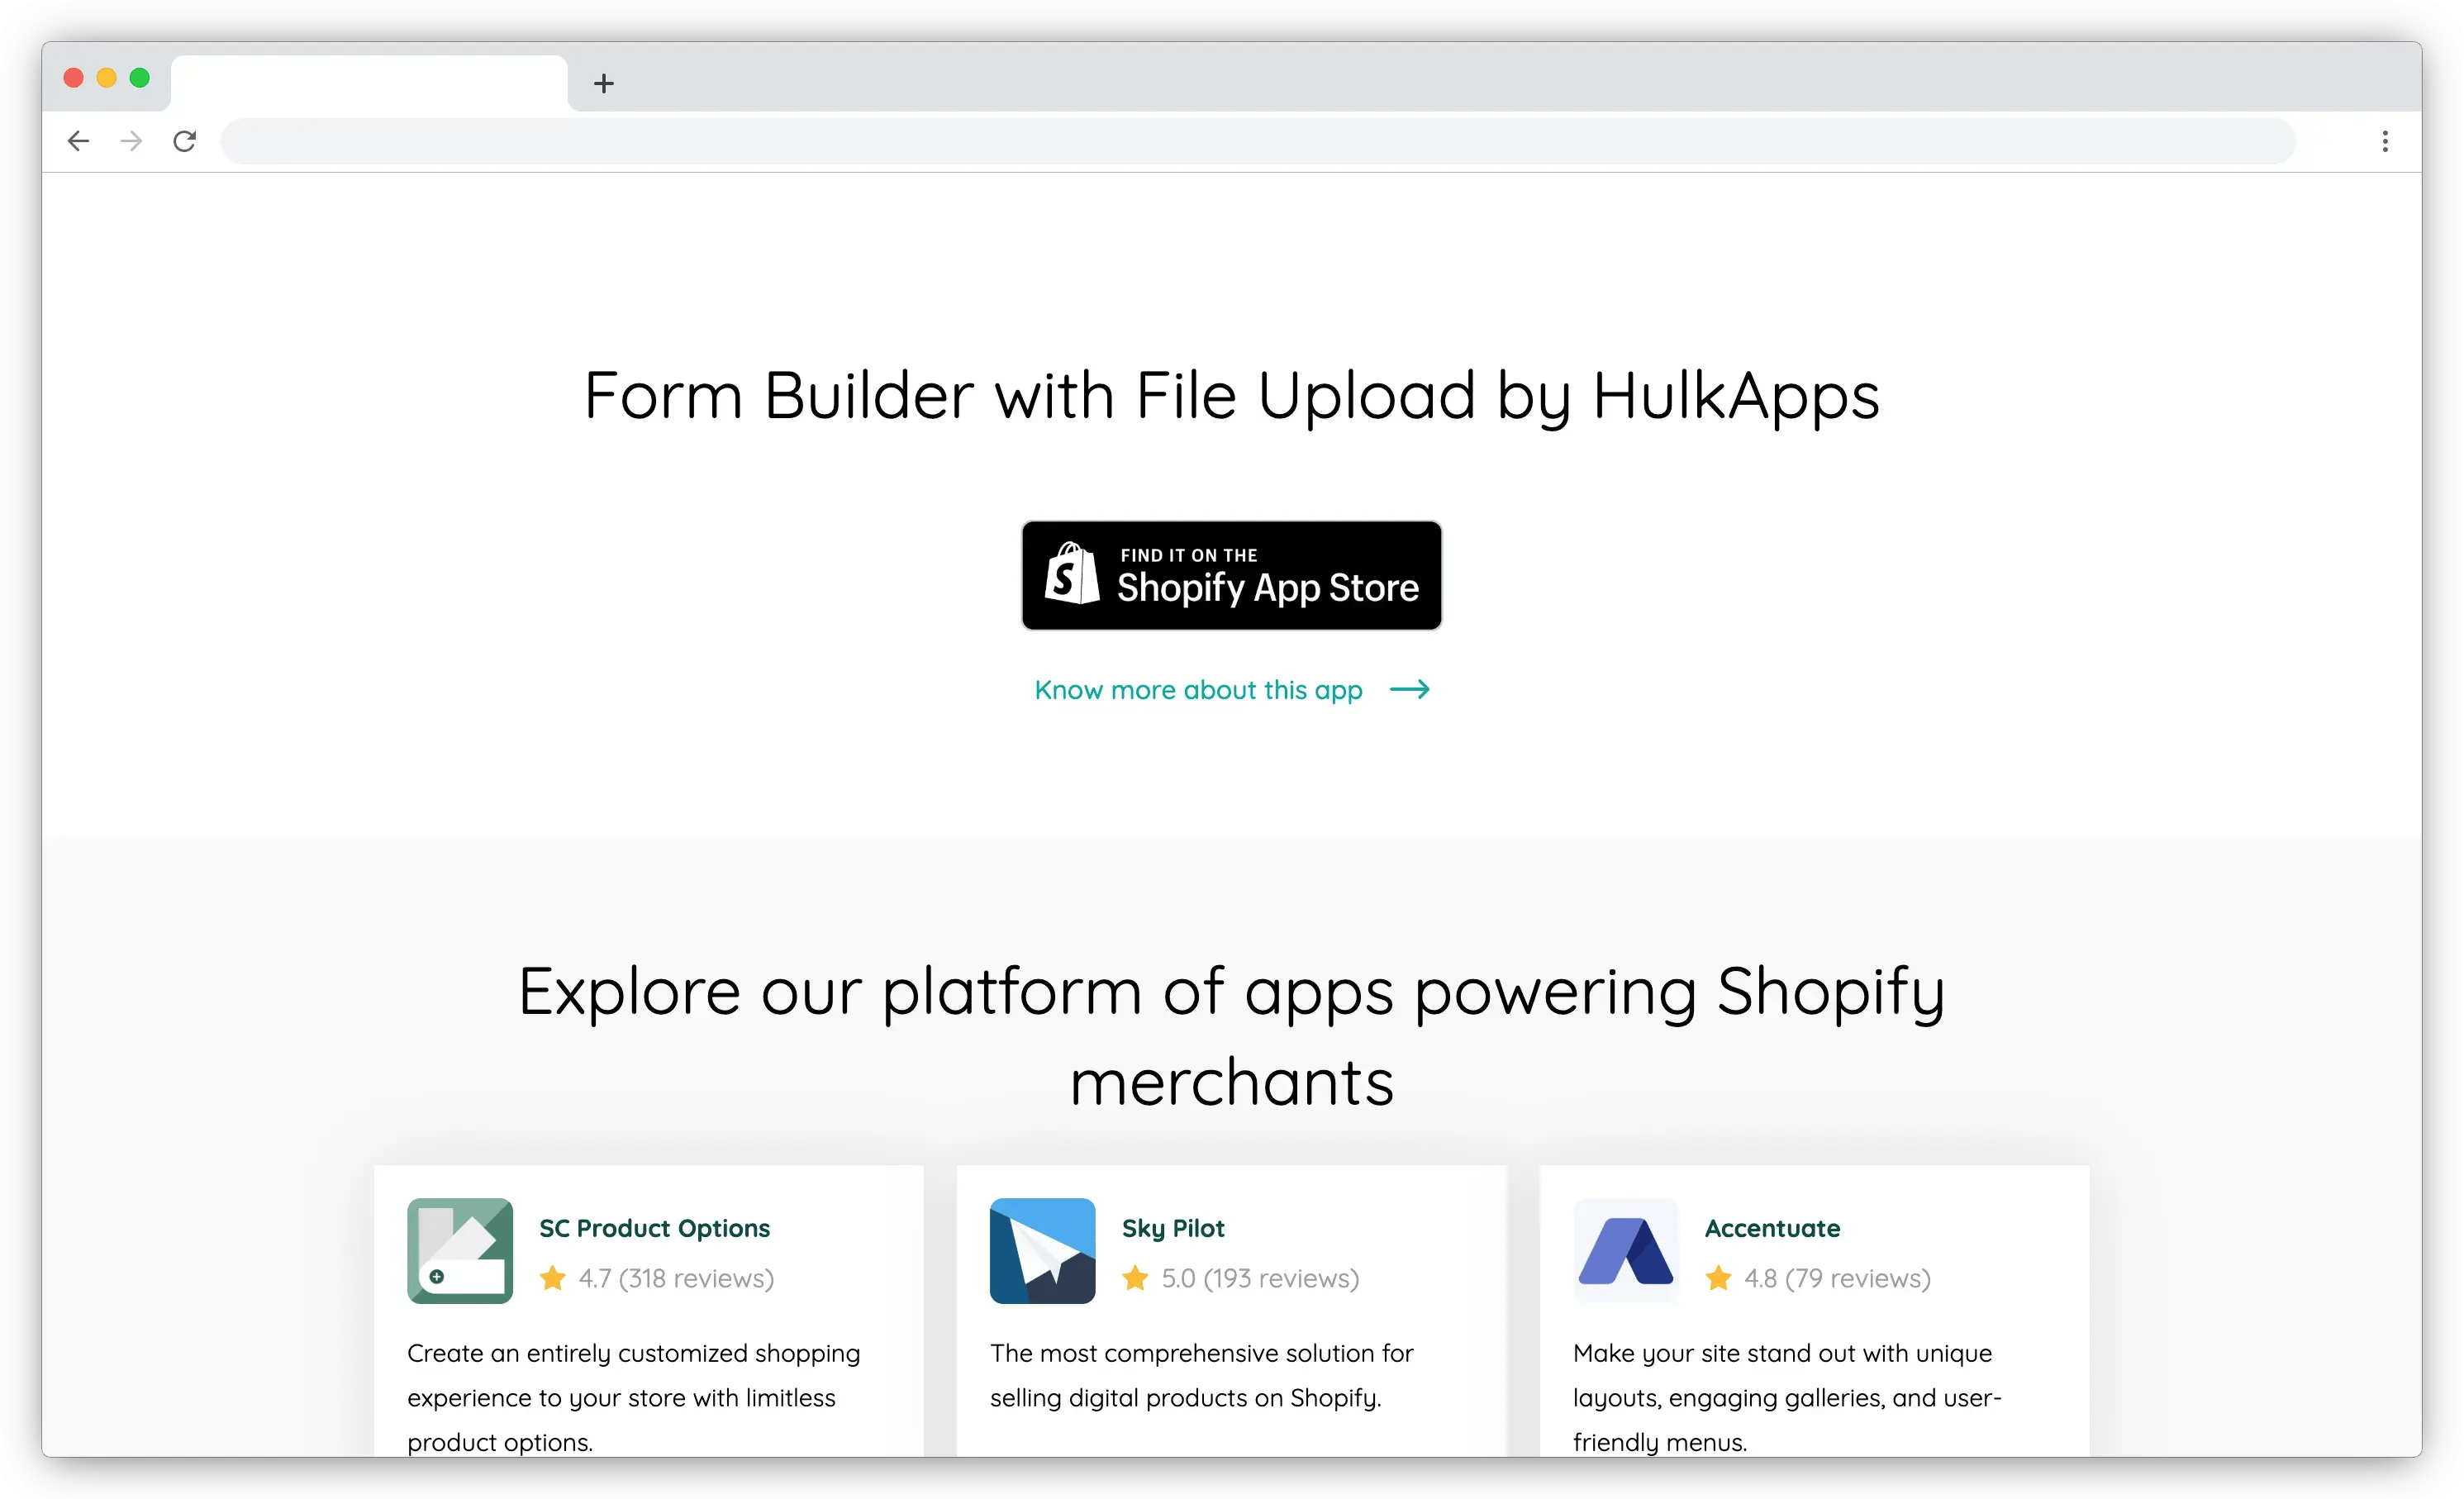
Task: Click the Accentuate description text
Action: click(x=1787, y=1397)
